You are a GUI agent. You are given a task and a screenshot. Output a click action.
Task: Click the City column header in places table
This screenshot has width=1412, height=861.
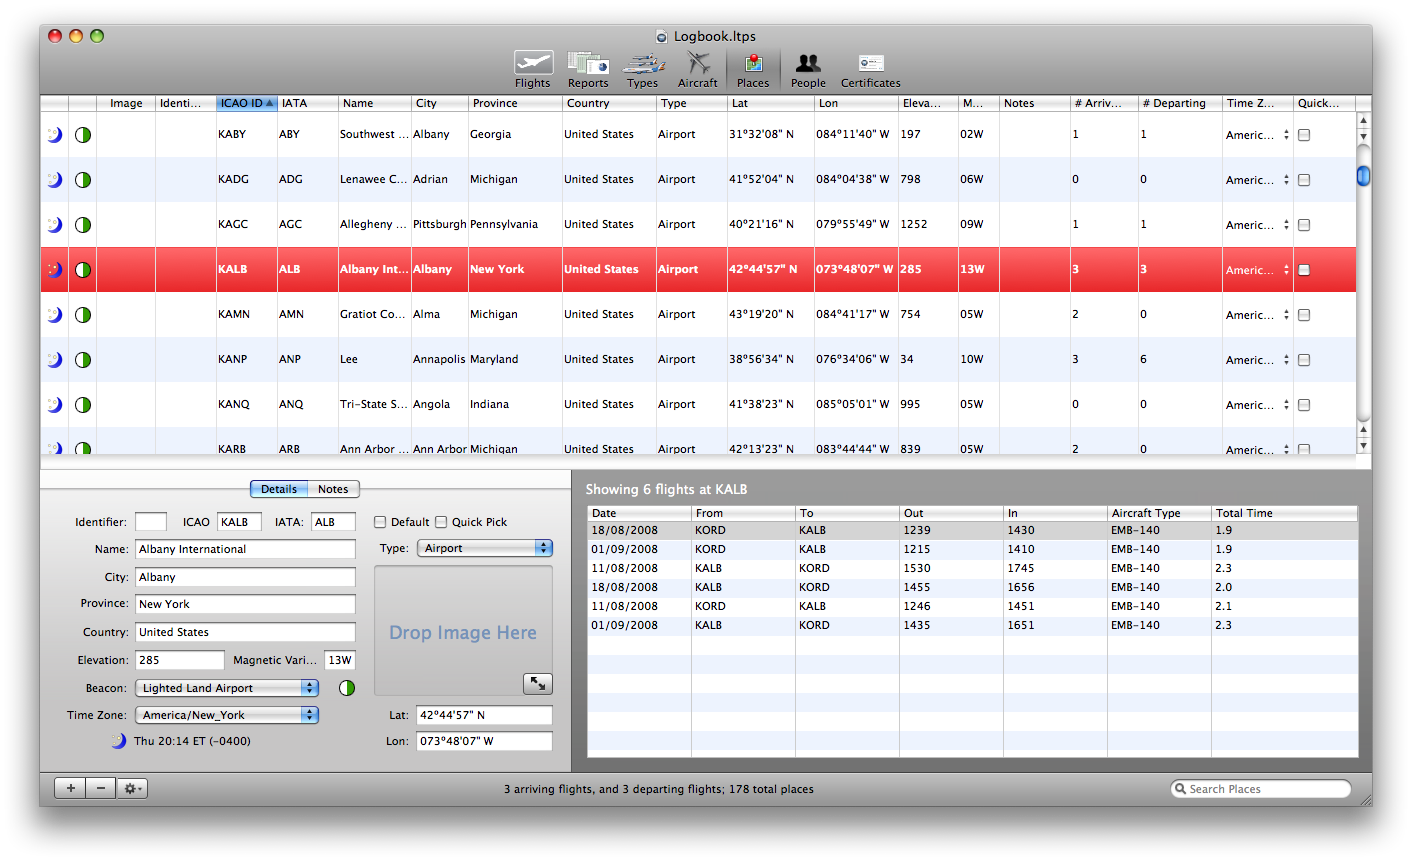[x=440, y=103]
